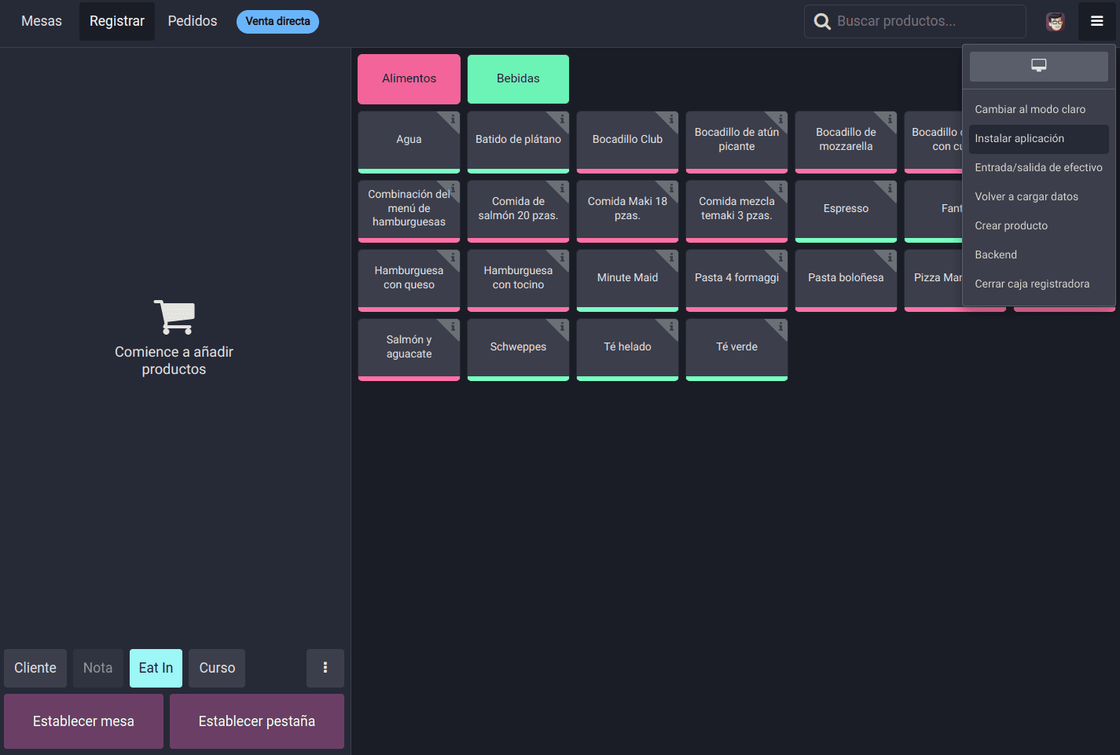
Task: Show info for Pasta 4 formaggi
Action: point(781,258)
